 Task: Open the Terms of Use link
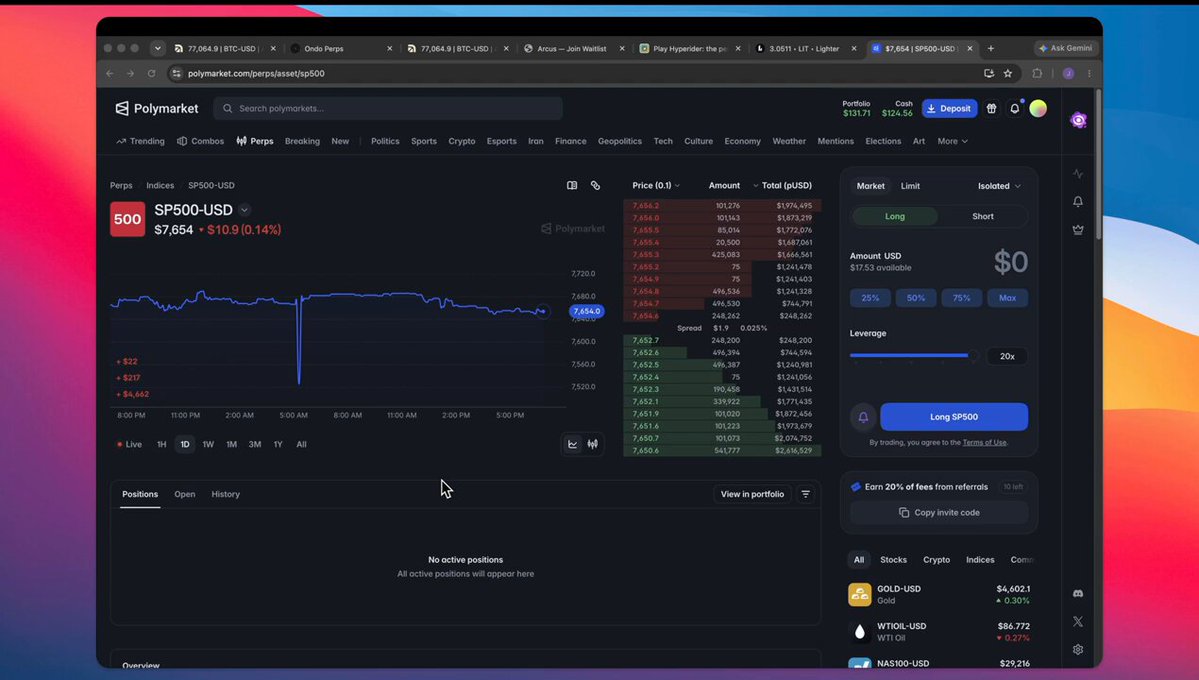pos(984,442)
